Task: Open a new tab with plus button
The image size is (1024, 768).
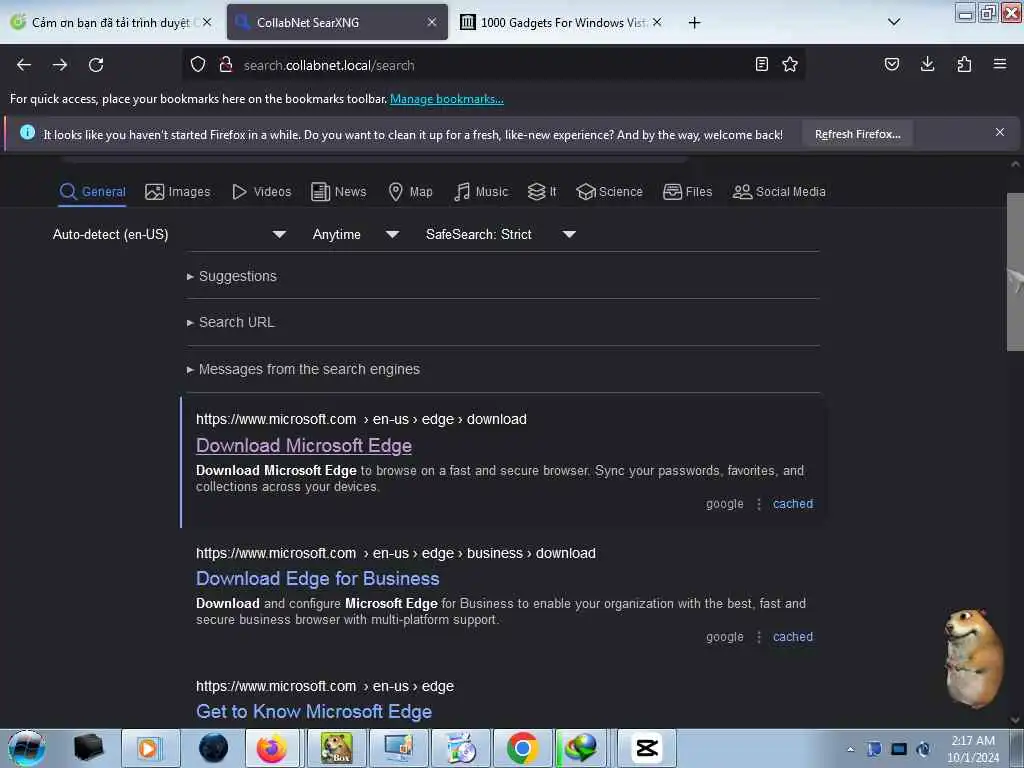Action: (x=694, y=23)
